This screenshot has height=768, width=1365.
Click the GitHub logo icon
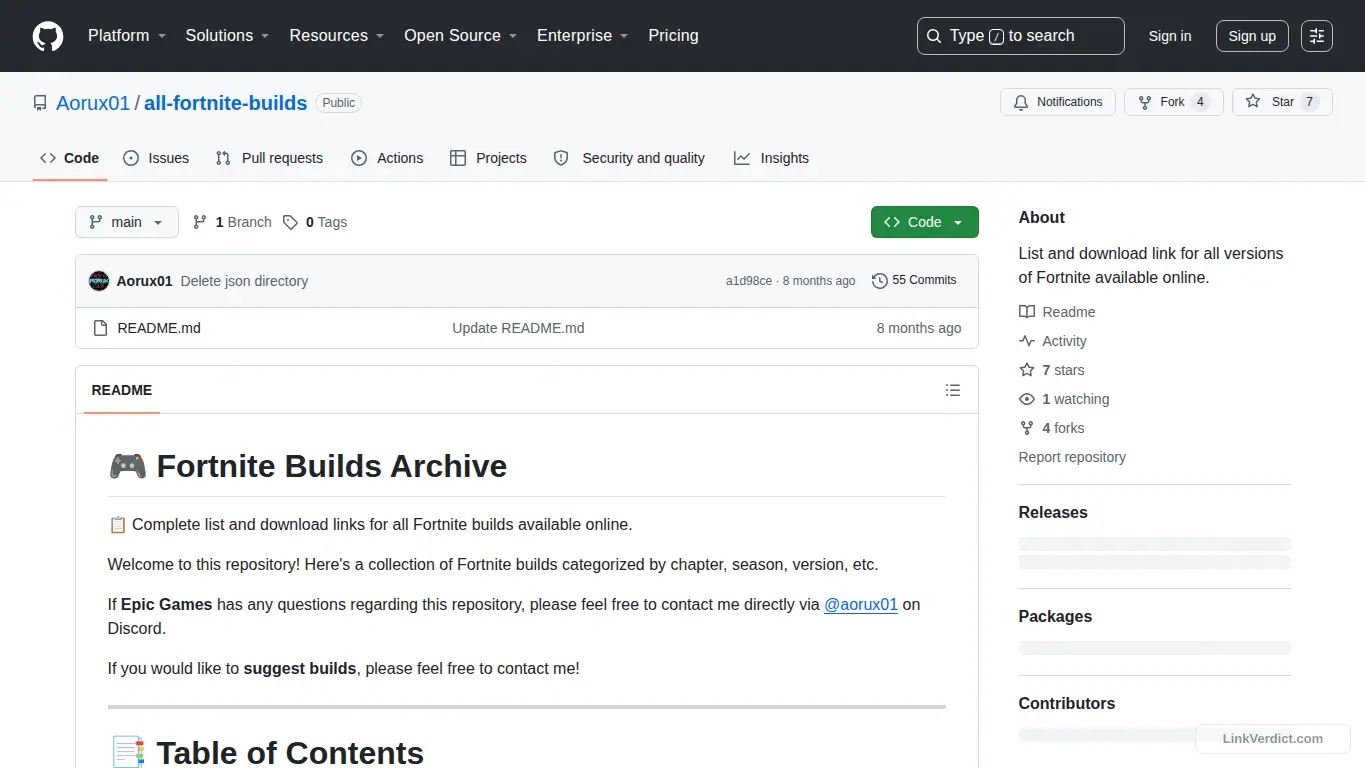tap(48, 36)
